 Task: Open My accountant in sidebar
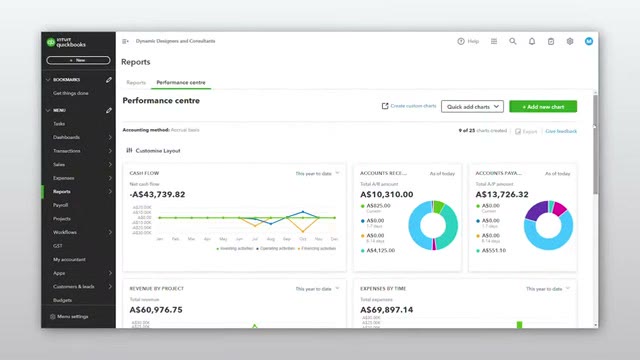coord(69,260)
